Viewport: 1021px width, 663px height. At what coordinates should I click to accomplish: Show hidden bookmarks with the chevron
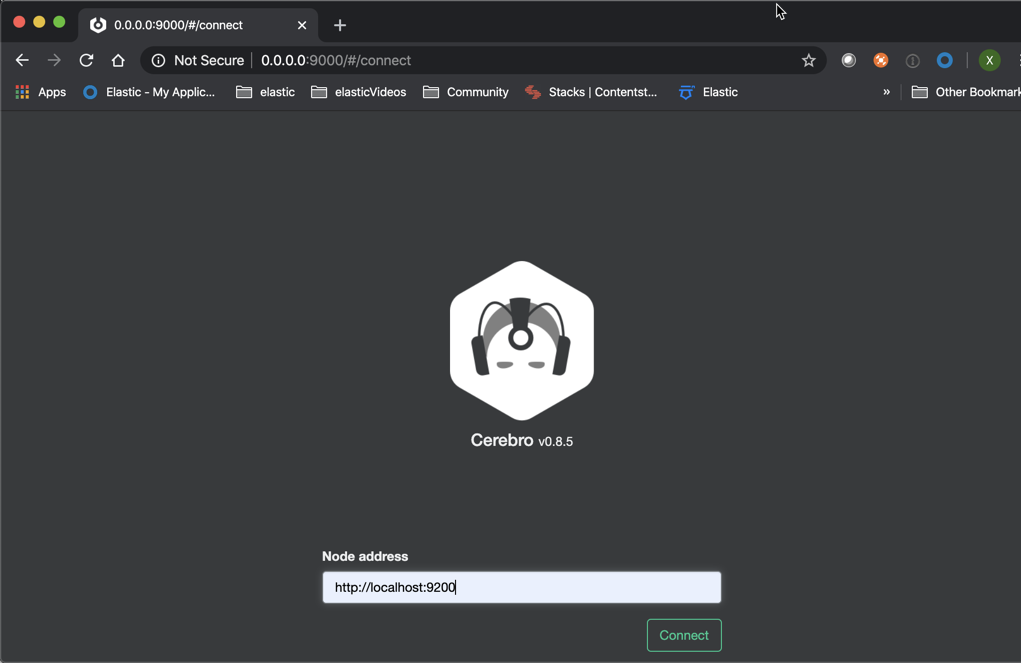(886, 92)
